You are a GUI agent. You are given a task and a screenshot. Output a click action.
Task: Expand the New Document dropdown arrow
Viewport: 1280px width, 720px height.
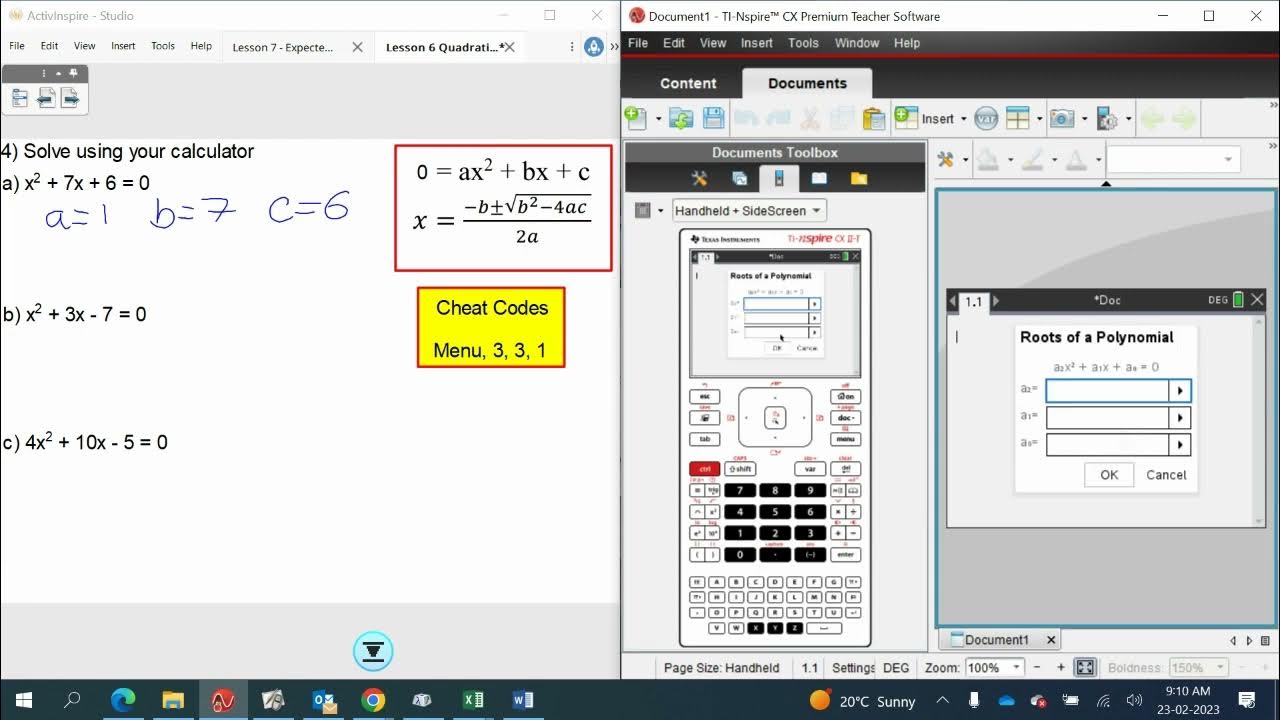[659, 119]
